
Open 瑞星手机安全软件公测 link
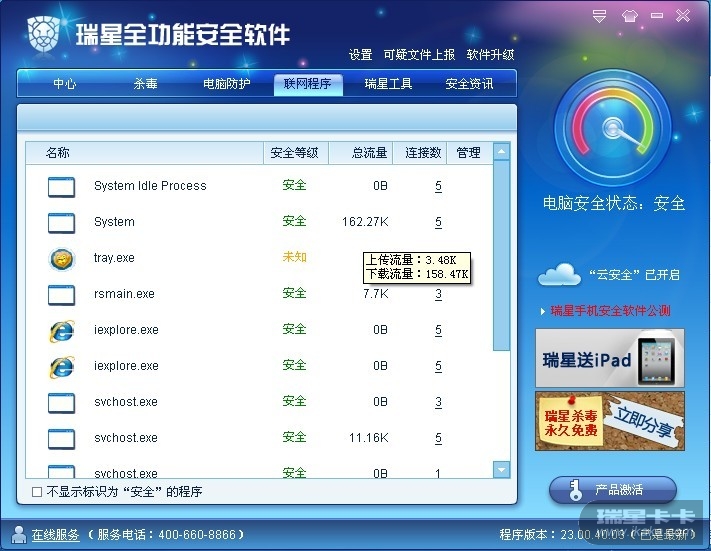click(610, 311)
